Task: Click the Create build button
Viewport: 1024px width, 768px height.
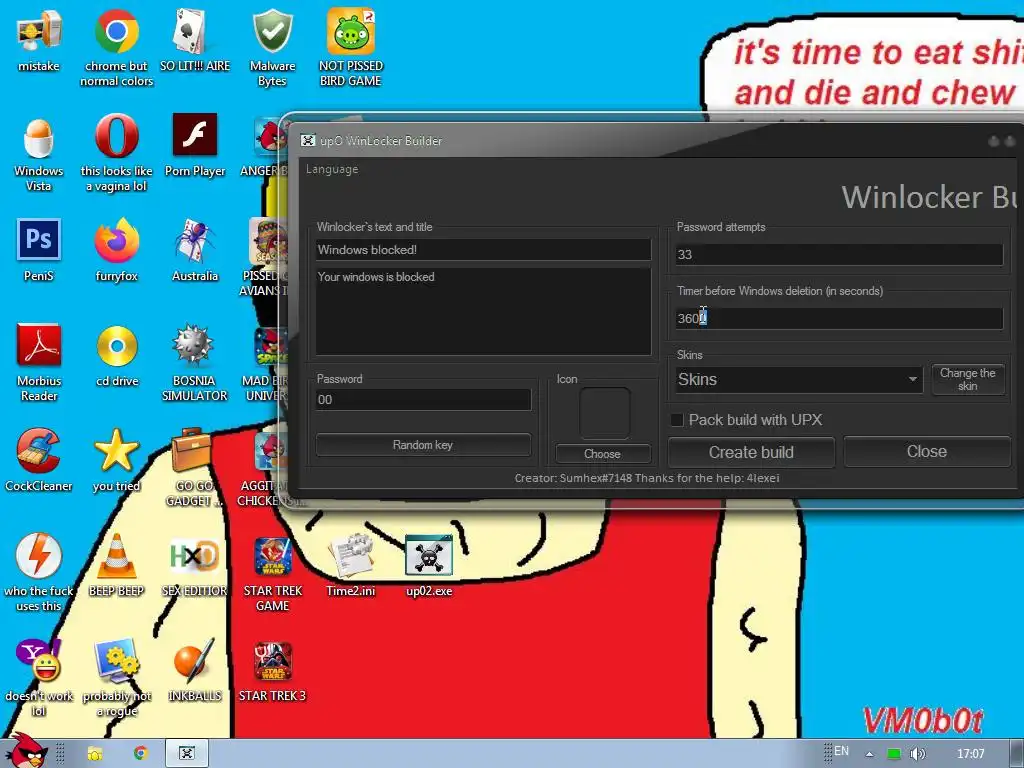Action: (751, 452)
